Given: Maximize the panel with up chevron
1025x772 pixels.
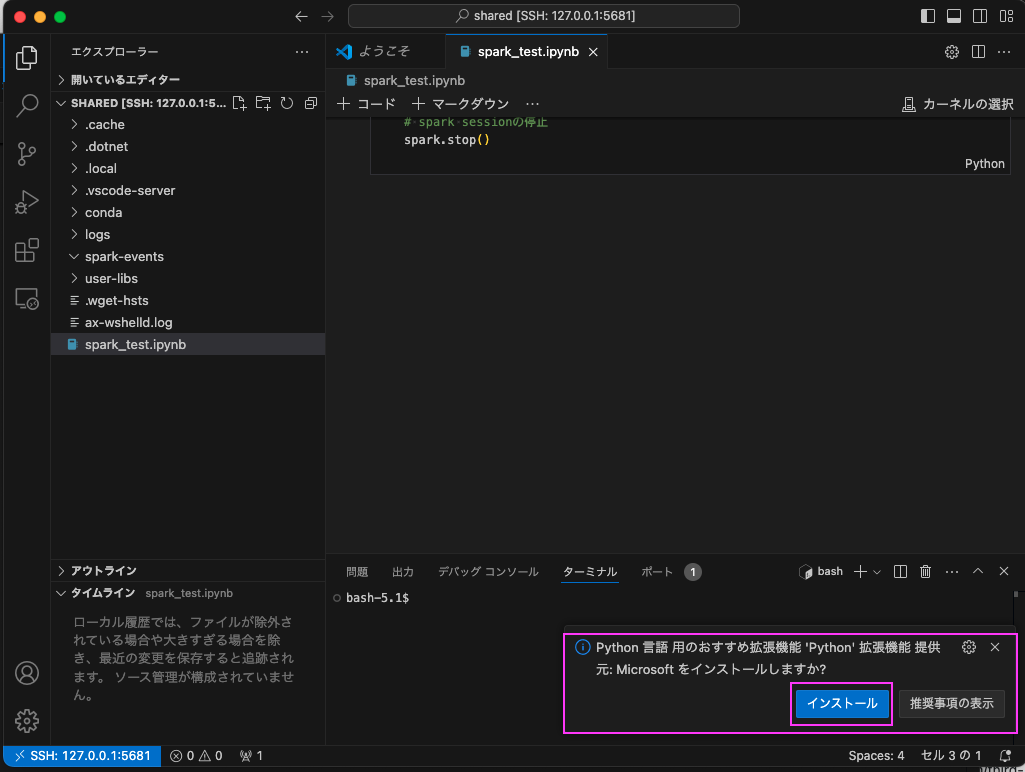Looking at the screenshot, I should coord(978,571).
